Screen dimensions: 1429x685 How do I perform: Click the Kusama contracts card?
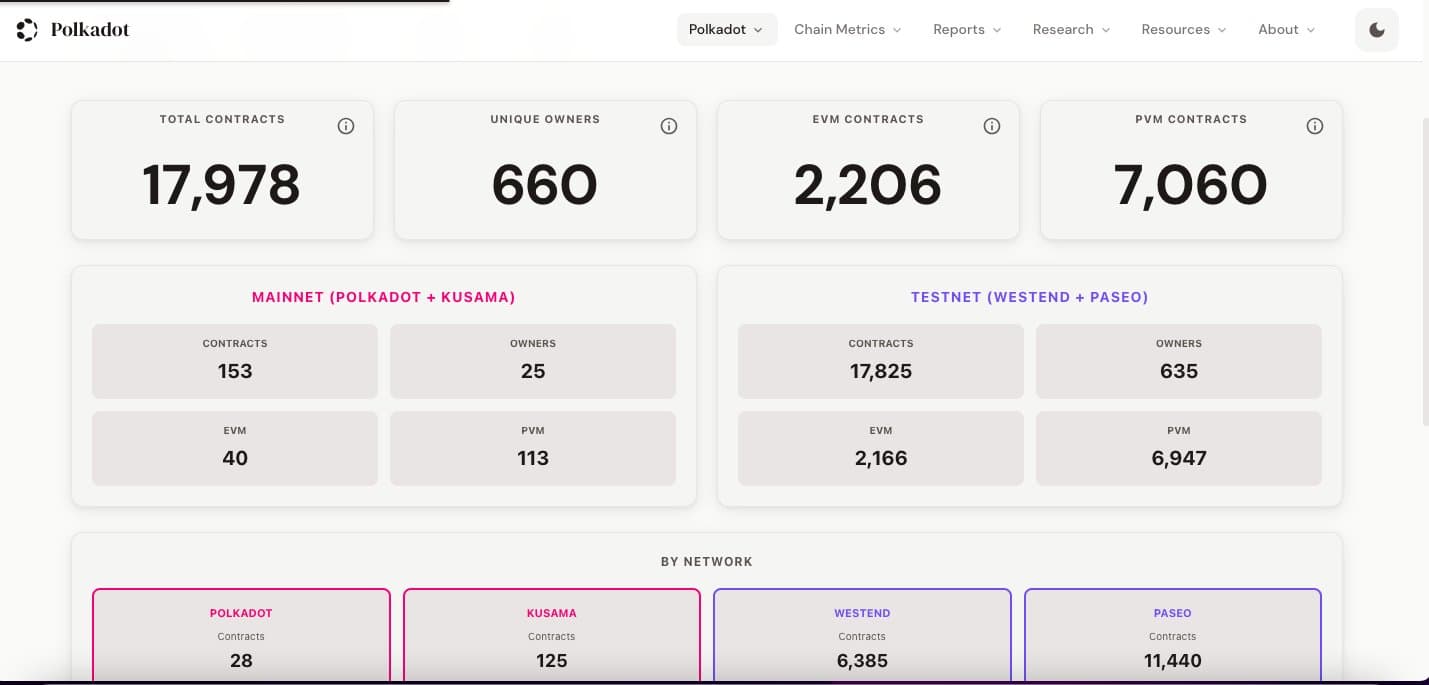(x=551, y=636)
